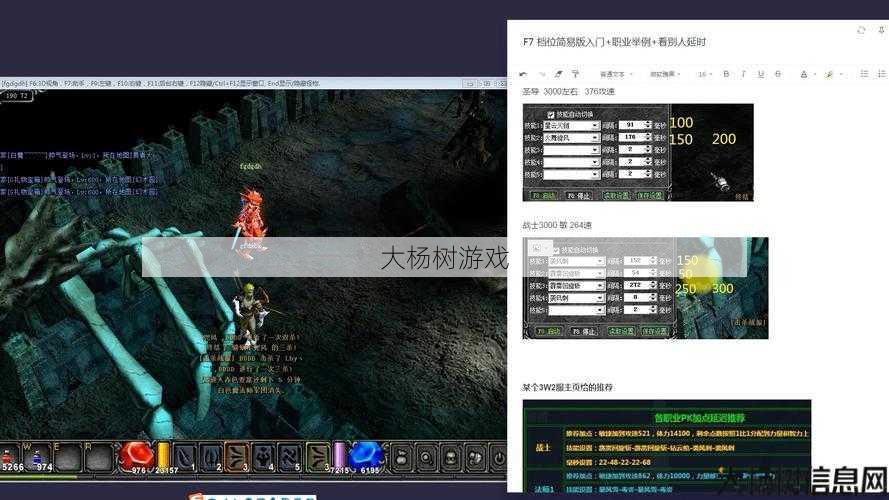Click the pin icon at the document top right
The height and width of the screenshot is (500, 889).
tap(882, 30)
